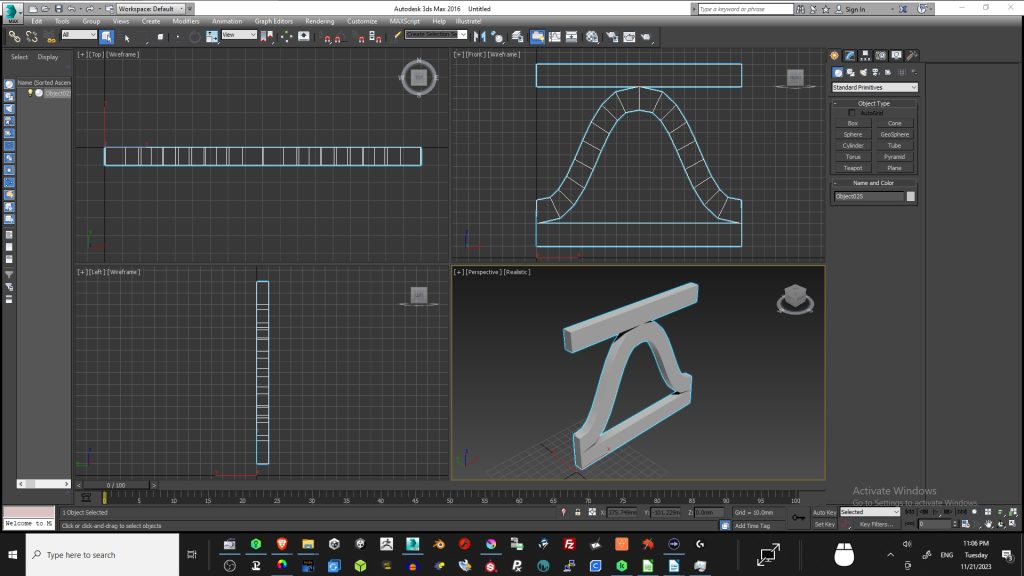Enable the AutoGrid checkbox

point(852,113)
